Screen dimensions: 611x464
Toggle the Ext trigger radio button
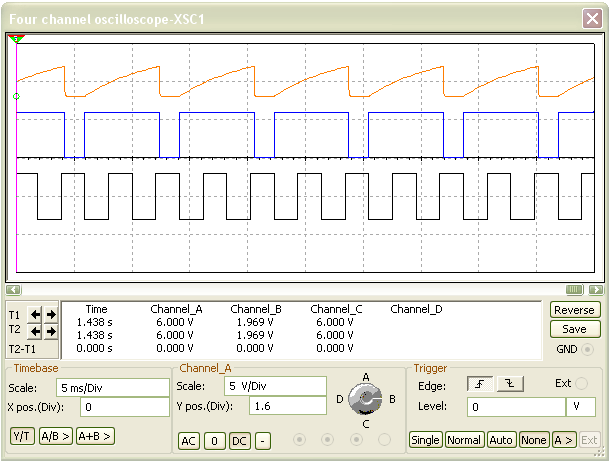coord(581,383)
